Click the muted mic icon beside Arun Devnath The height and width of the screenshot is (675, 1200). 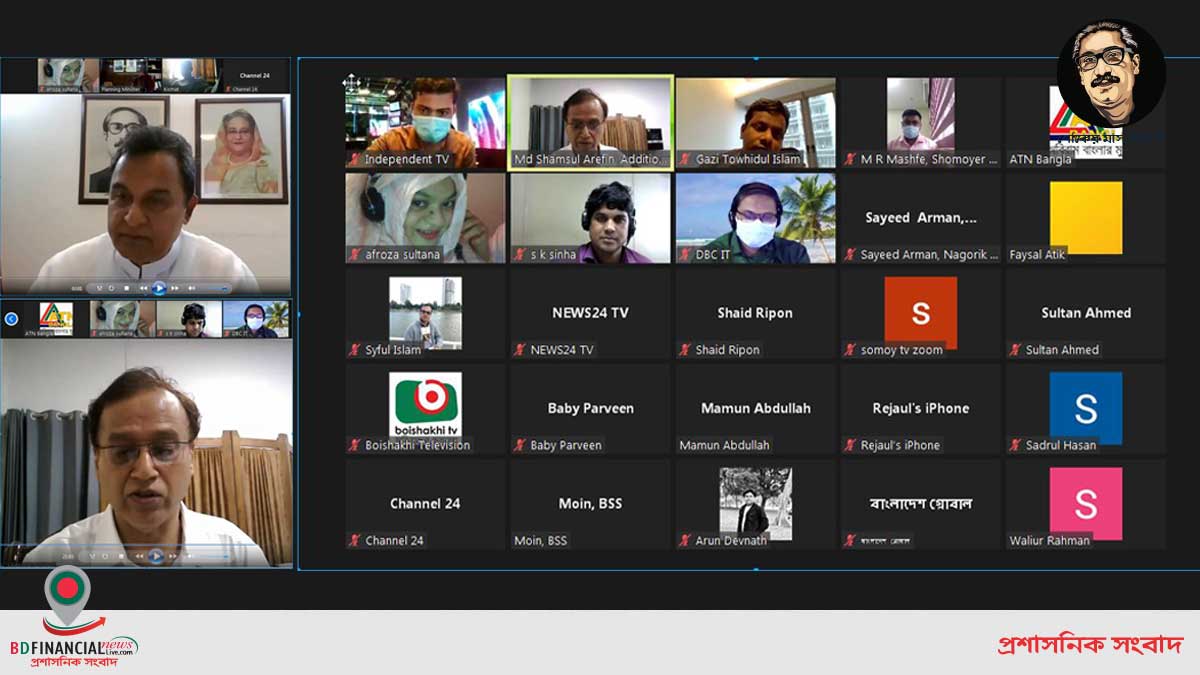(x=685, y=540)
